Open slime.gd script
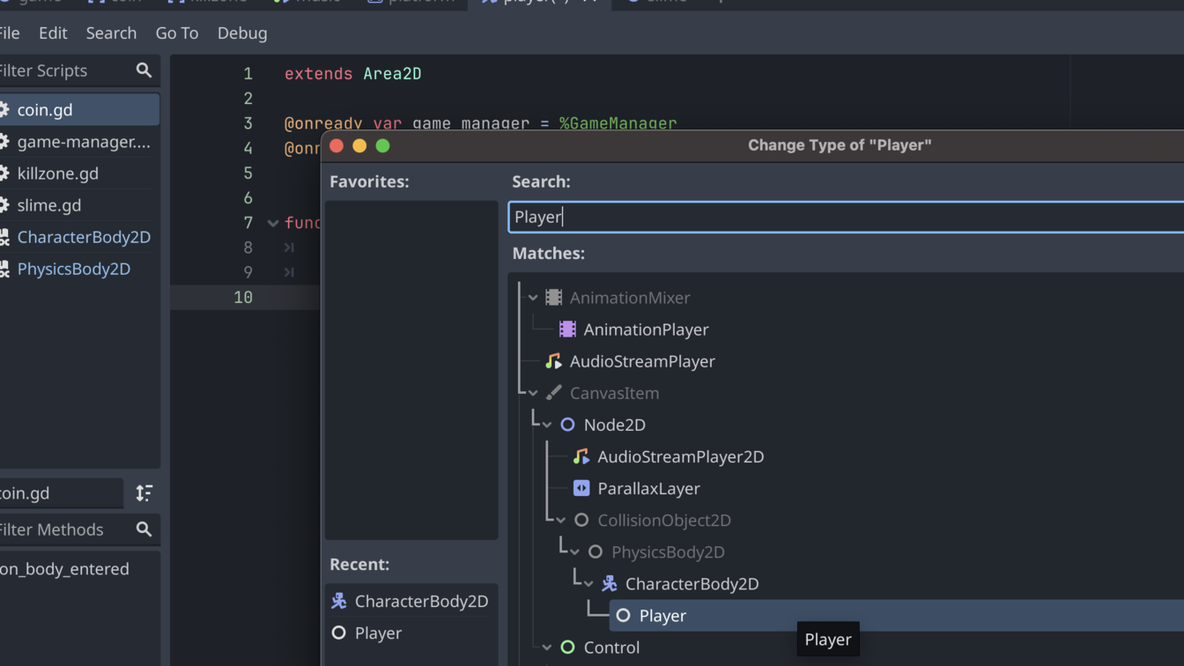The width and height of the screenshot is (1184, 666). tap(79, 205)
